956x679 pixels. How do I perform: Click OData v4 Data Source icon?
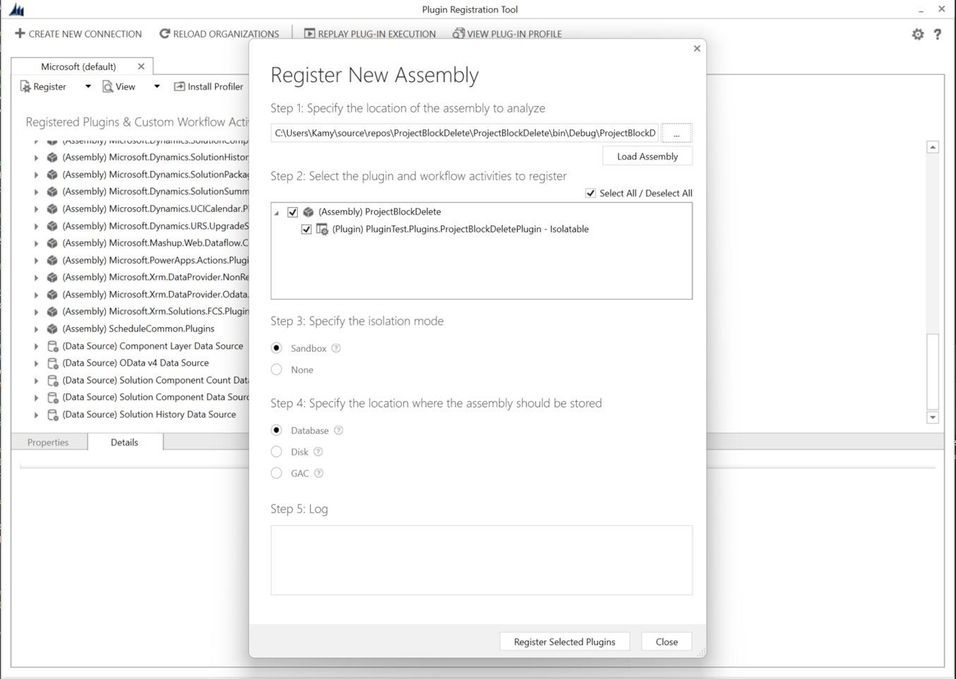tap(52, 363)
